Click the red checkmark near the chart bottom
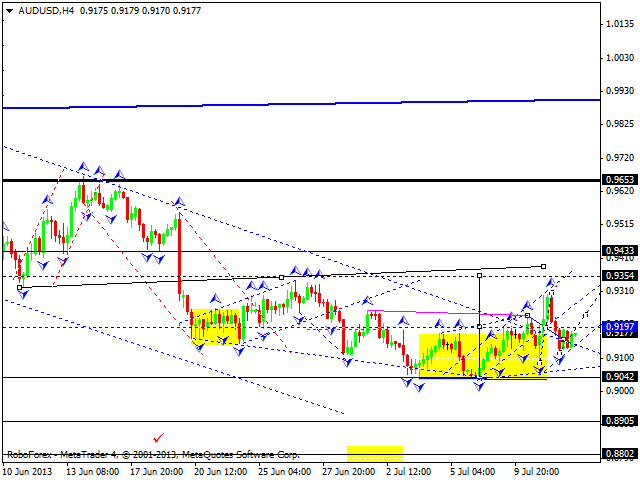The height and width of the screenshot is (480, 640). 158,437
